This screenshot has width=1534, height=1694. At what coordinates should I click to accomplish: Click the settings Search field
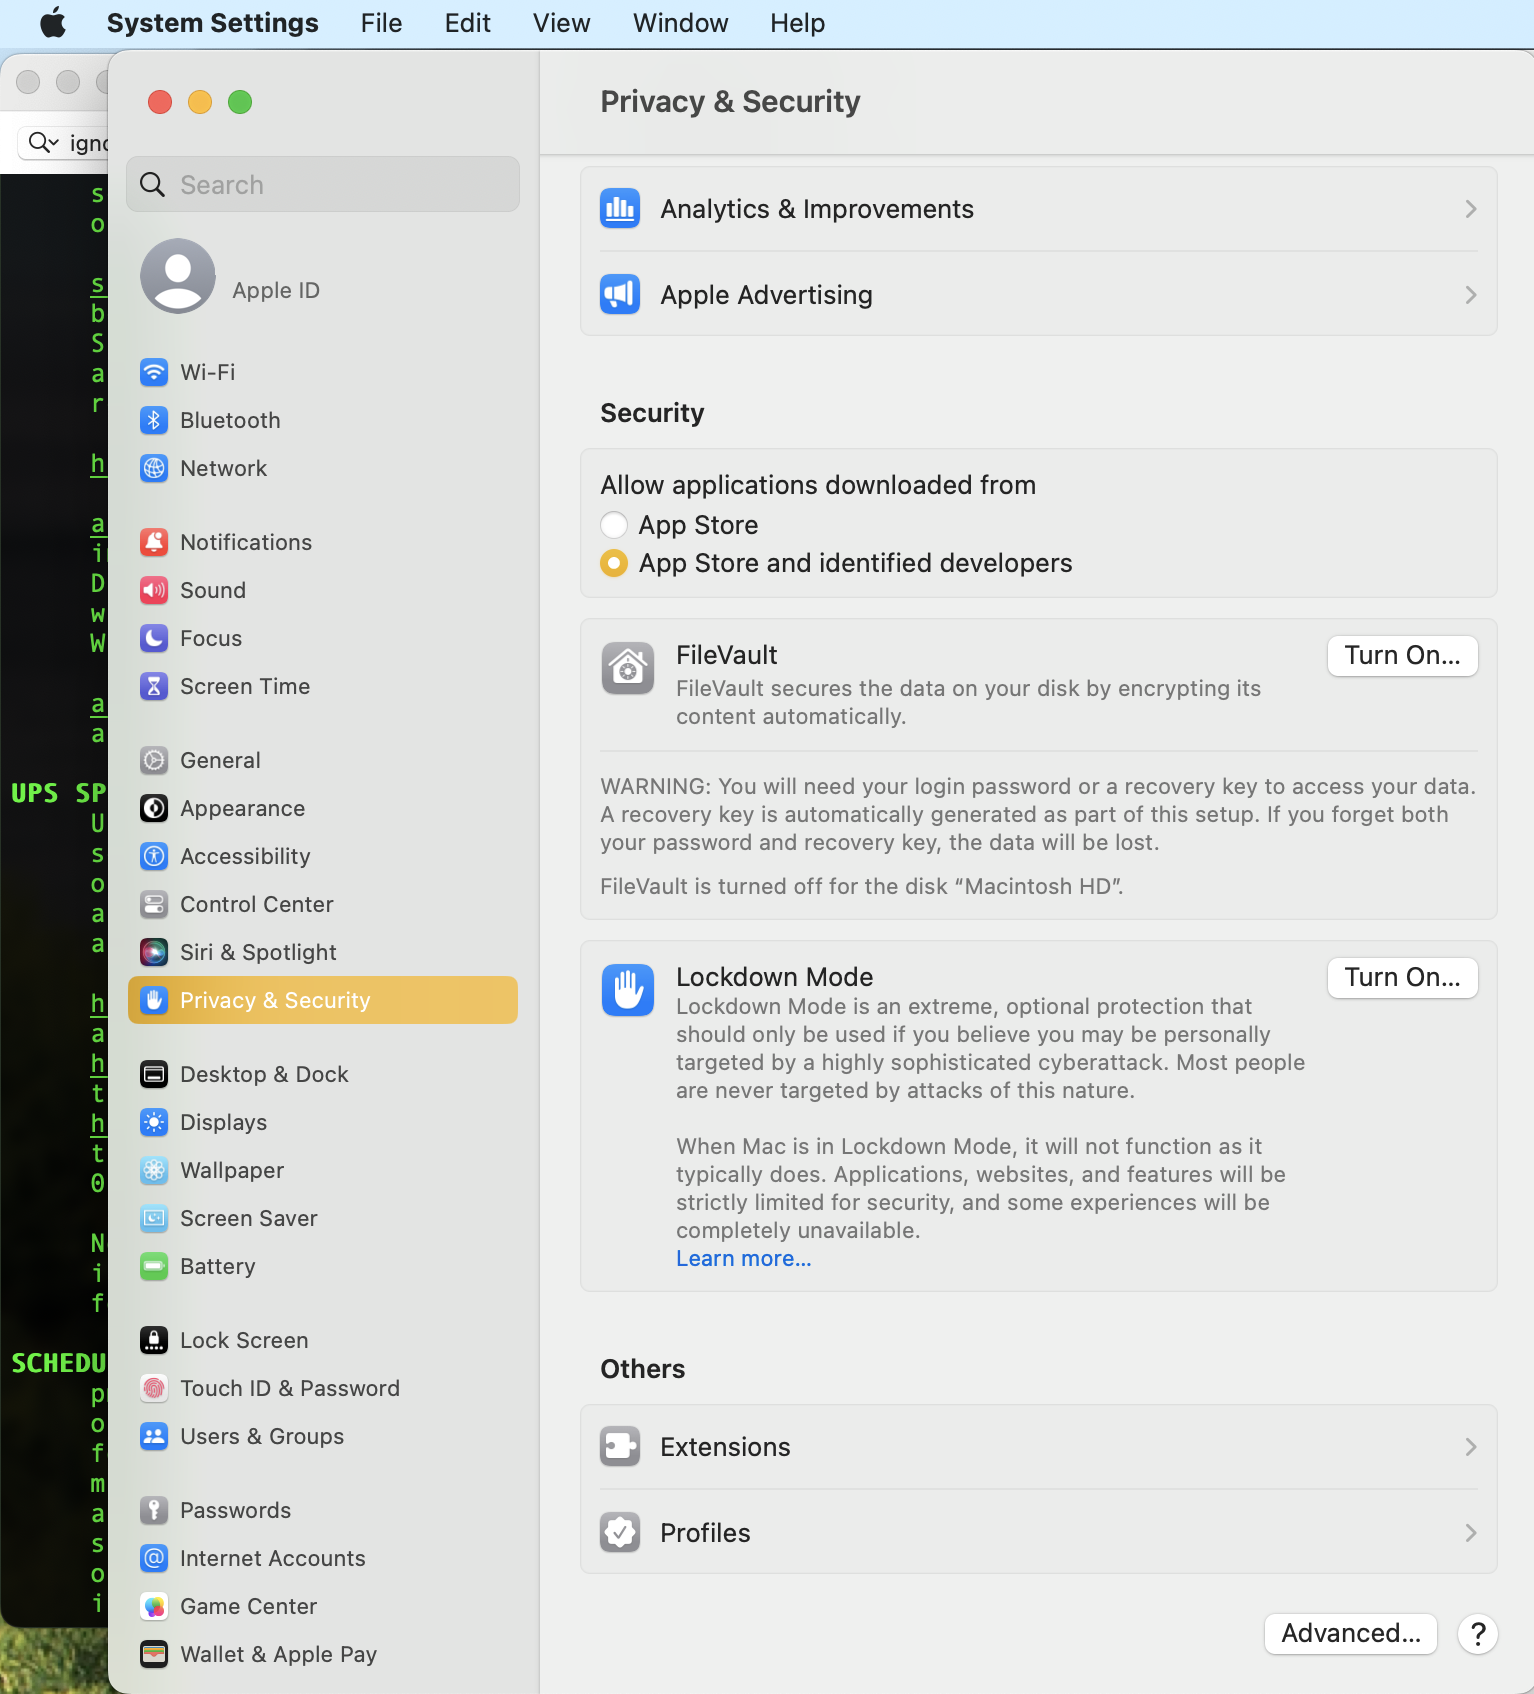point(323,184)
